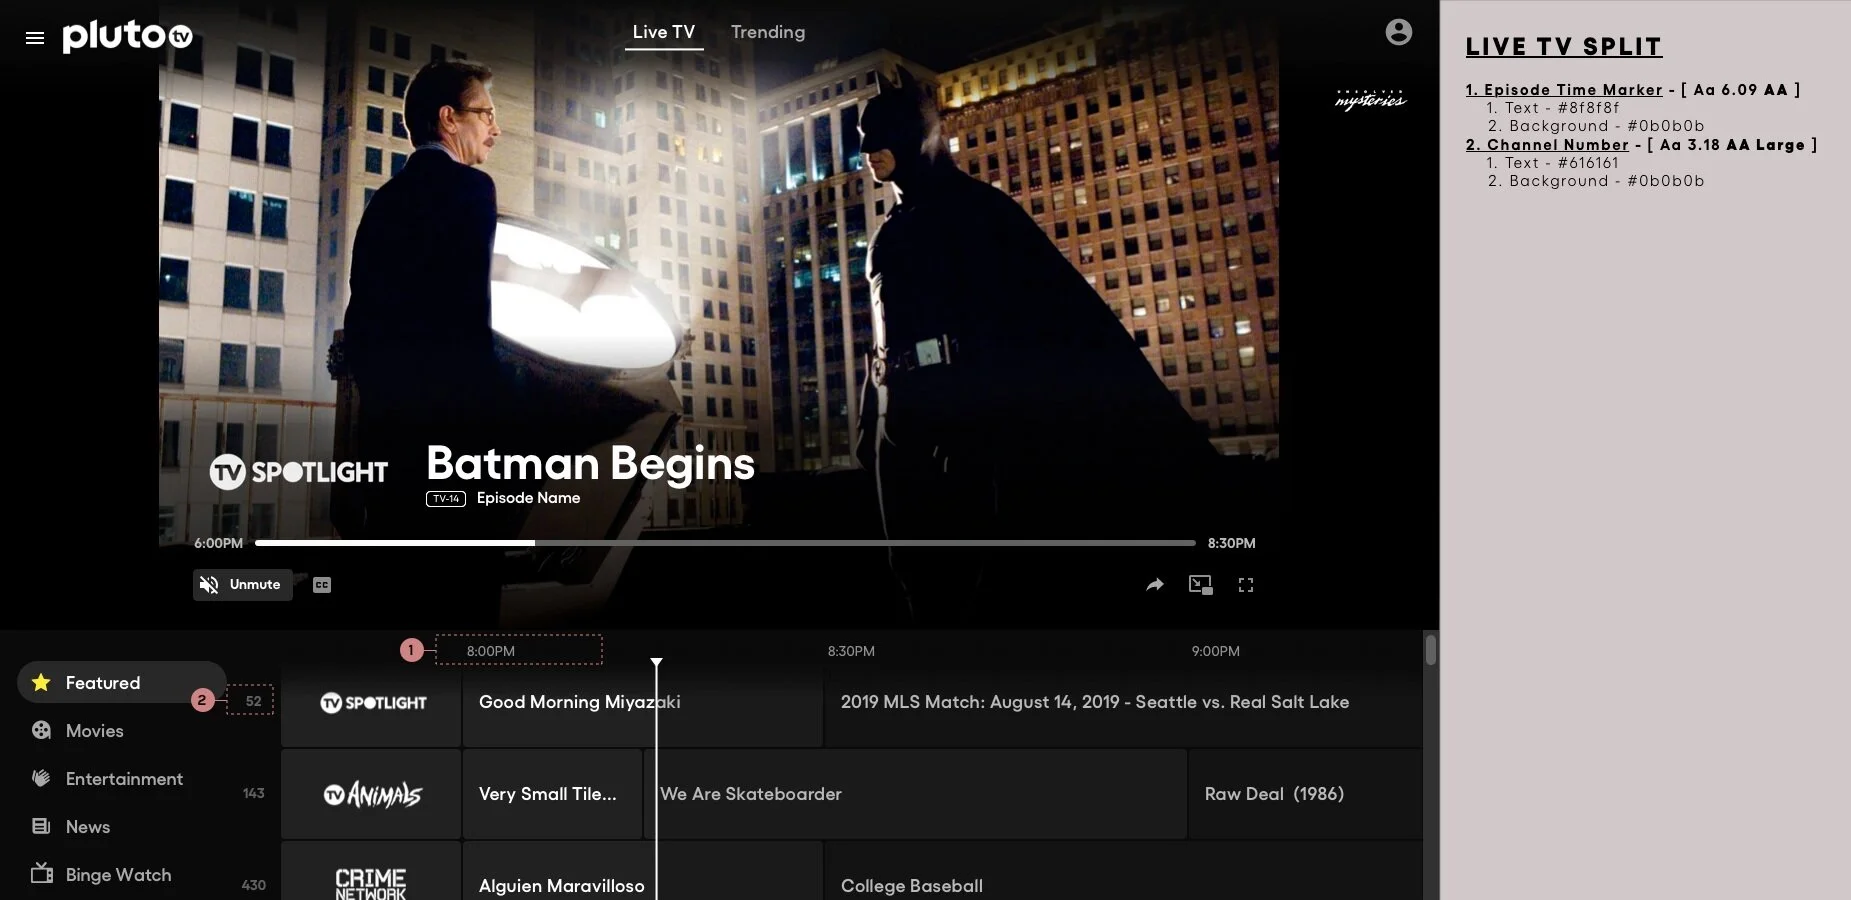Select the 2019 MLS Match program
The height and width of the screenshot is (900, 1851).
1123,703
